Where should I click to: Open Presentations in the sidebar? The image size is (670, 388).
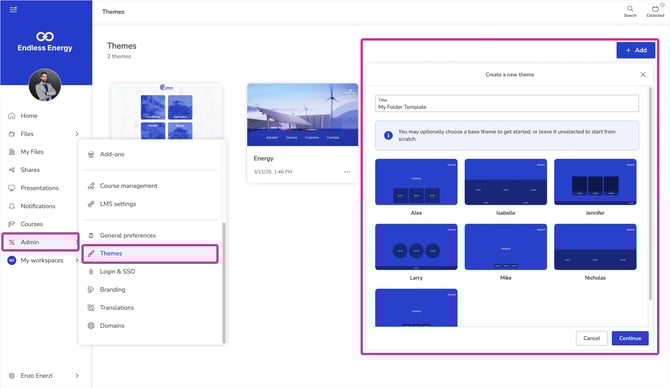[41, 188]
